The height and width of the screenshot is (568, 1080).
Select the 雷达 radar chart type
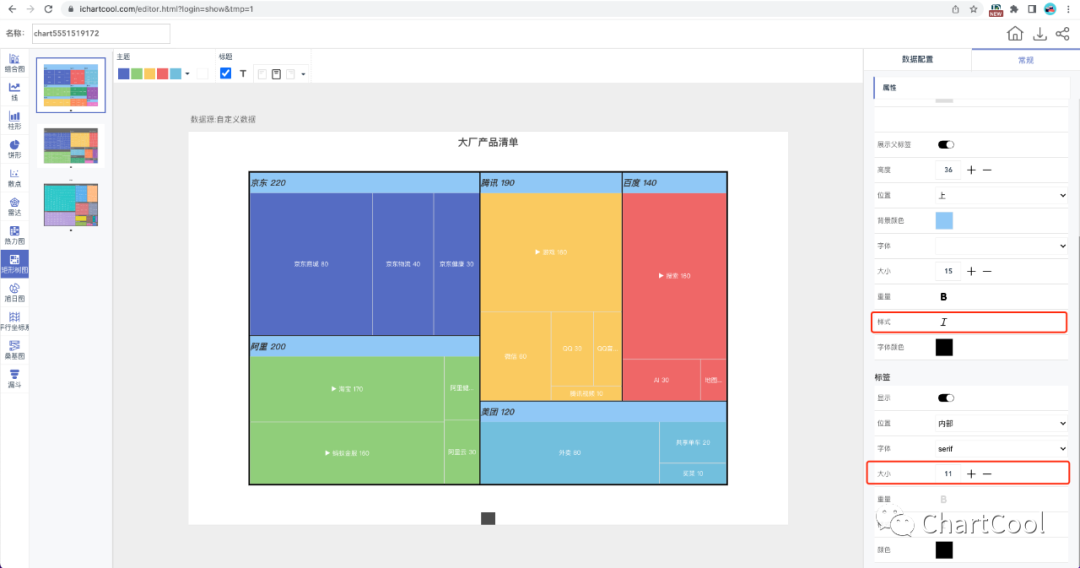[x=14, y=207]
